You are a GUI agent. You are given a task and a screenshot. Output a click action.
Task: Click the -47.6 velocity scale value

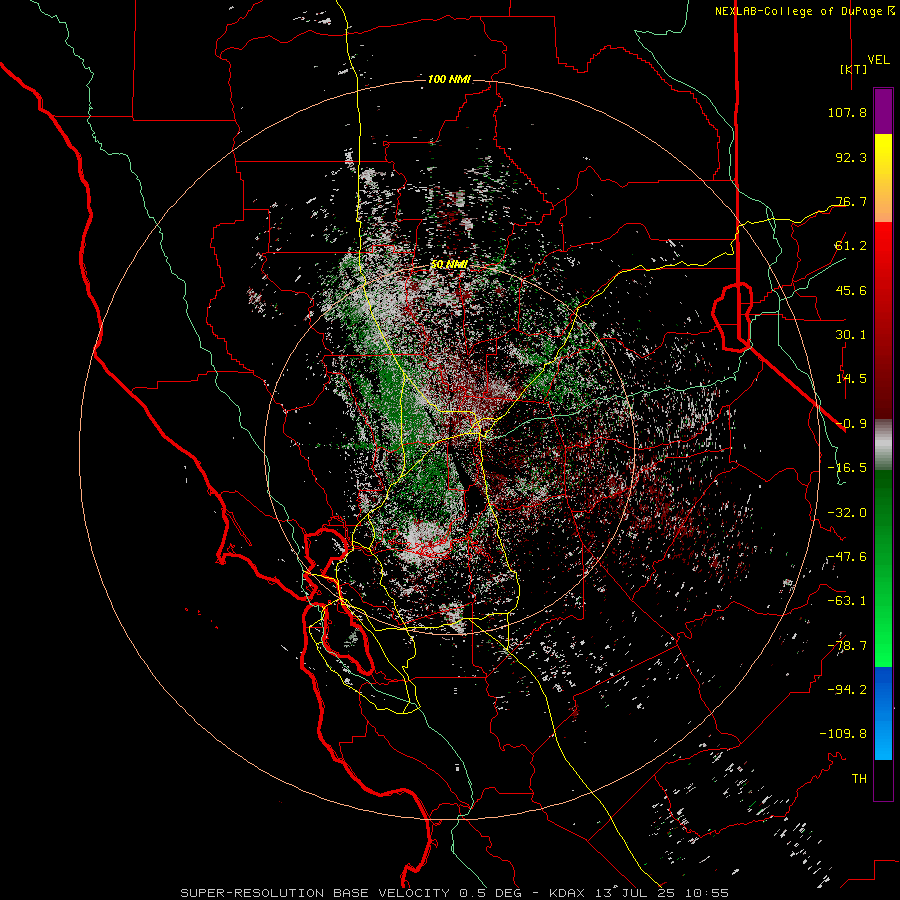(847, 557)
